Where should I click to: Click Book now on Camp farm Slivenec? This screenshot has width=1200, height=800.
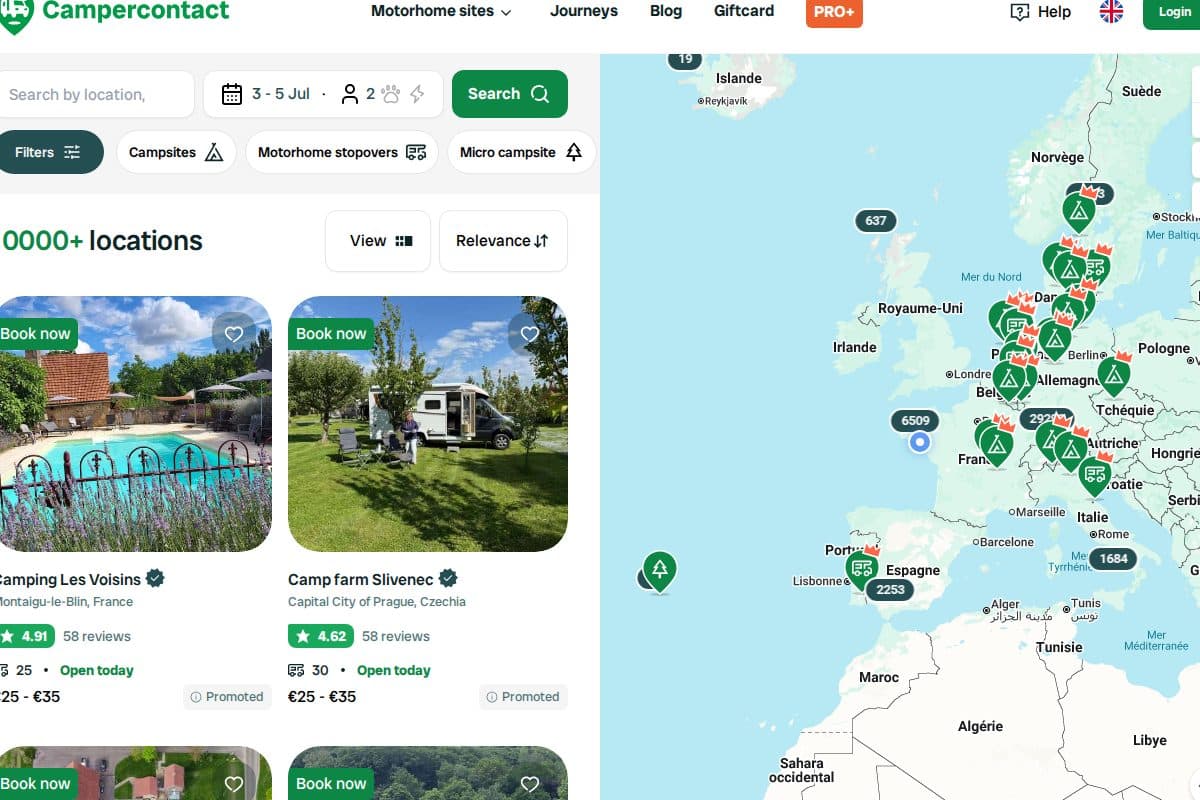click(x=331, y=334)
